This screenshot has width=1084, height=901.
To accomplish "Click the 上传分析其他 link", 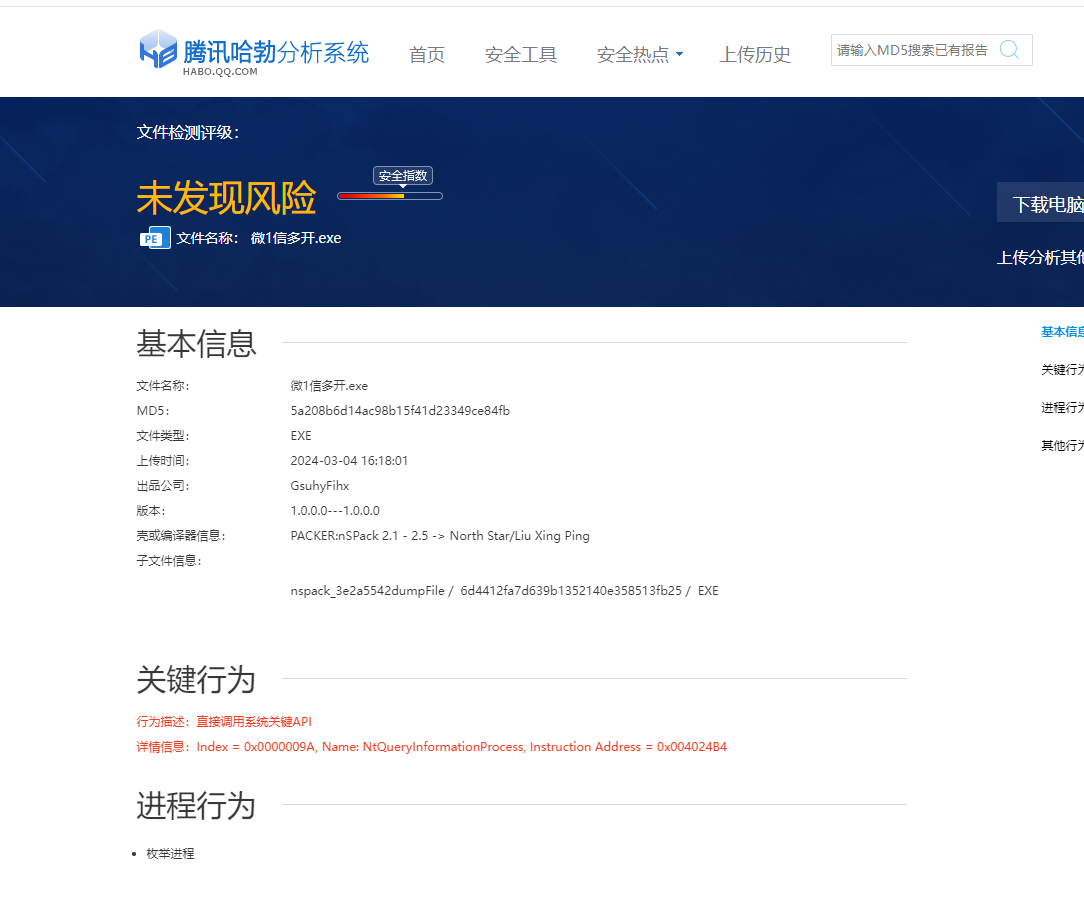I will [x=1040, y=258].
